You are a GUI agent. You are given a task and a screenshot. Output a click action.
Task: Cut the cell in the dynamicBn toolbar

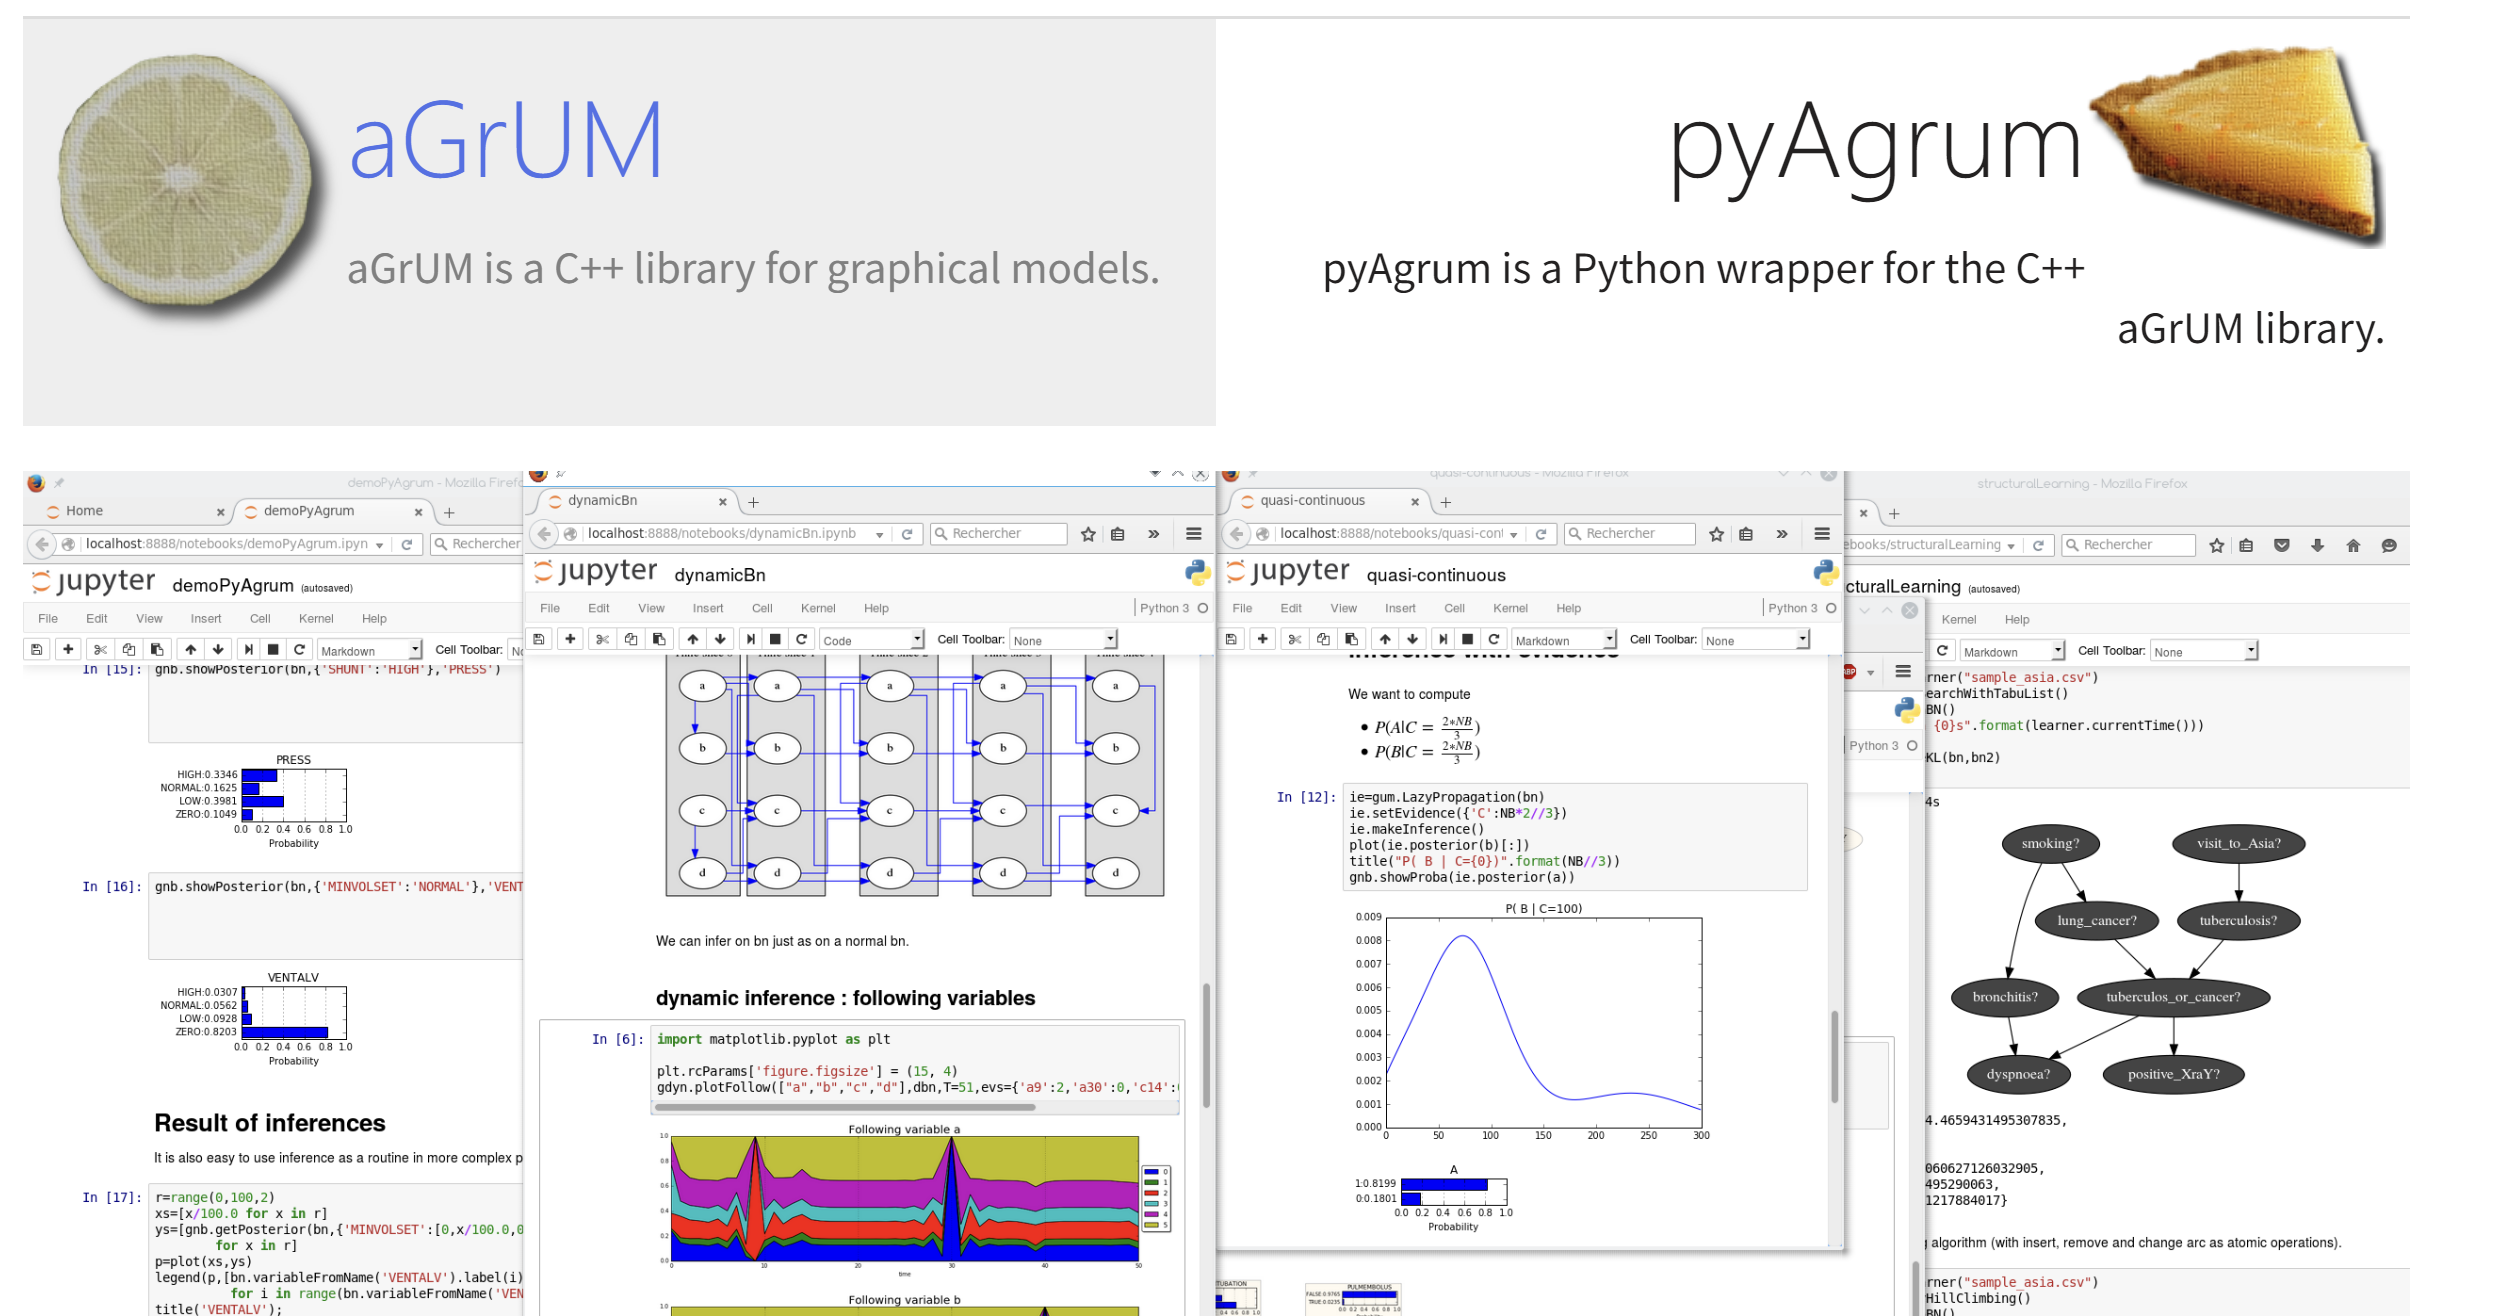click(602, 639)
